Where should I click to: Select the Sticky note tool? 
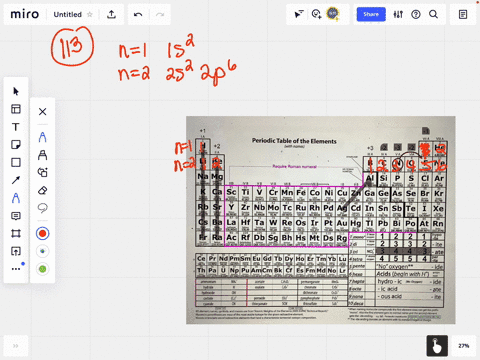pyautogui.click(x=16, y=145)
